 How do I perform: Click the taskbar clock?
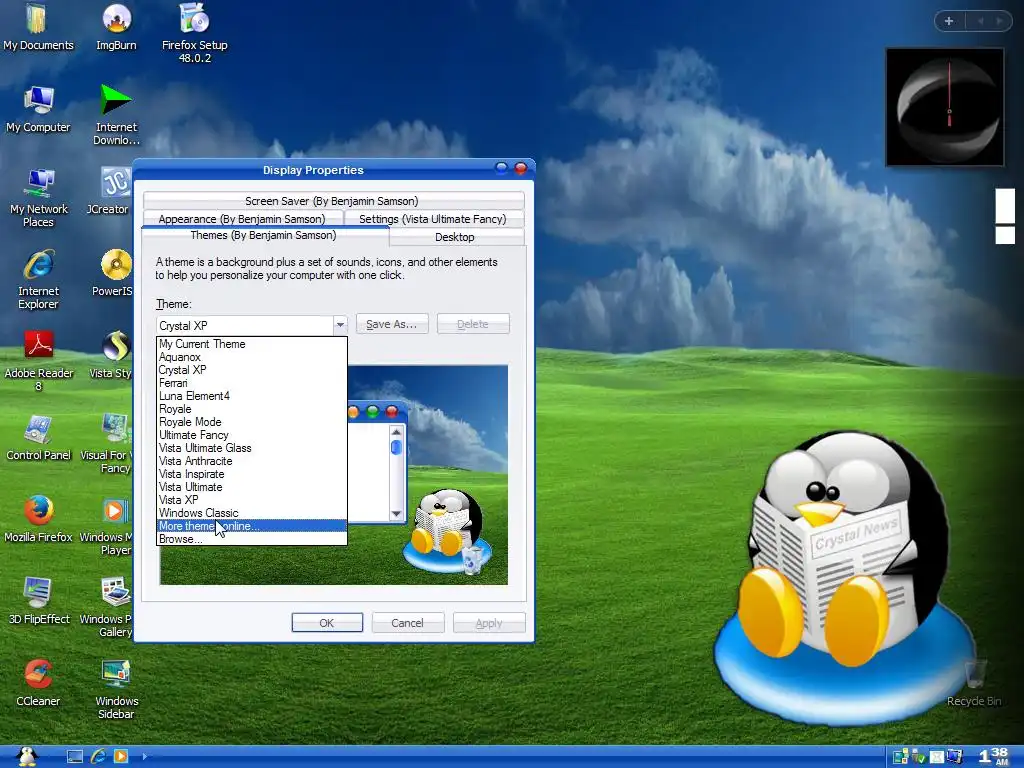(x=993, y=756)
